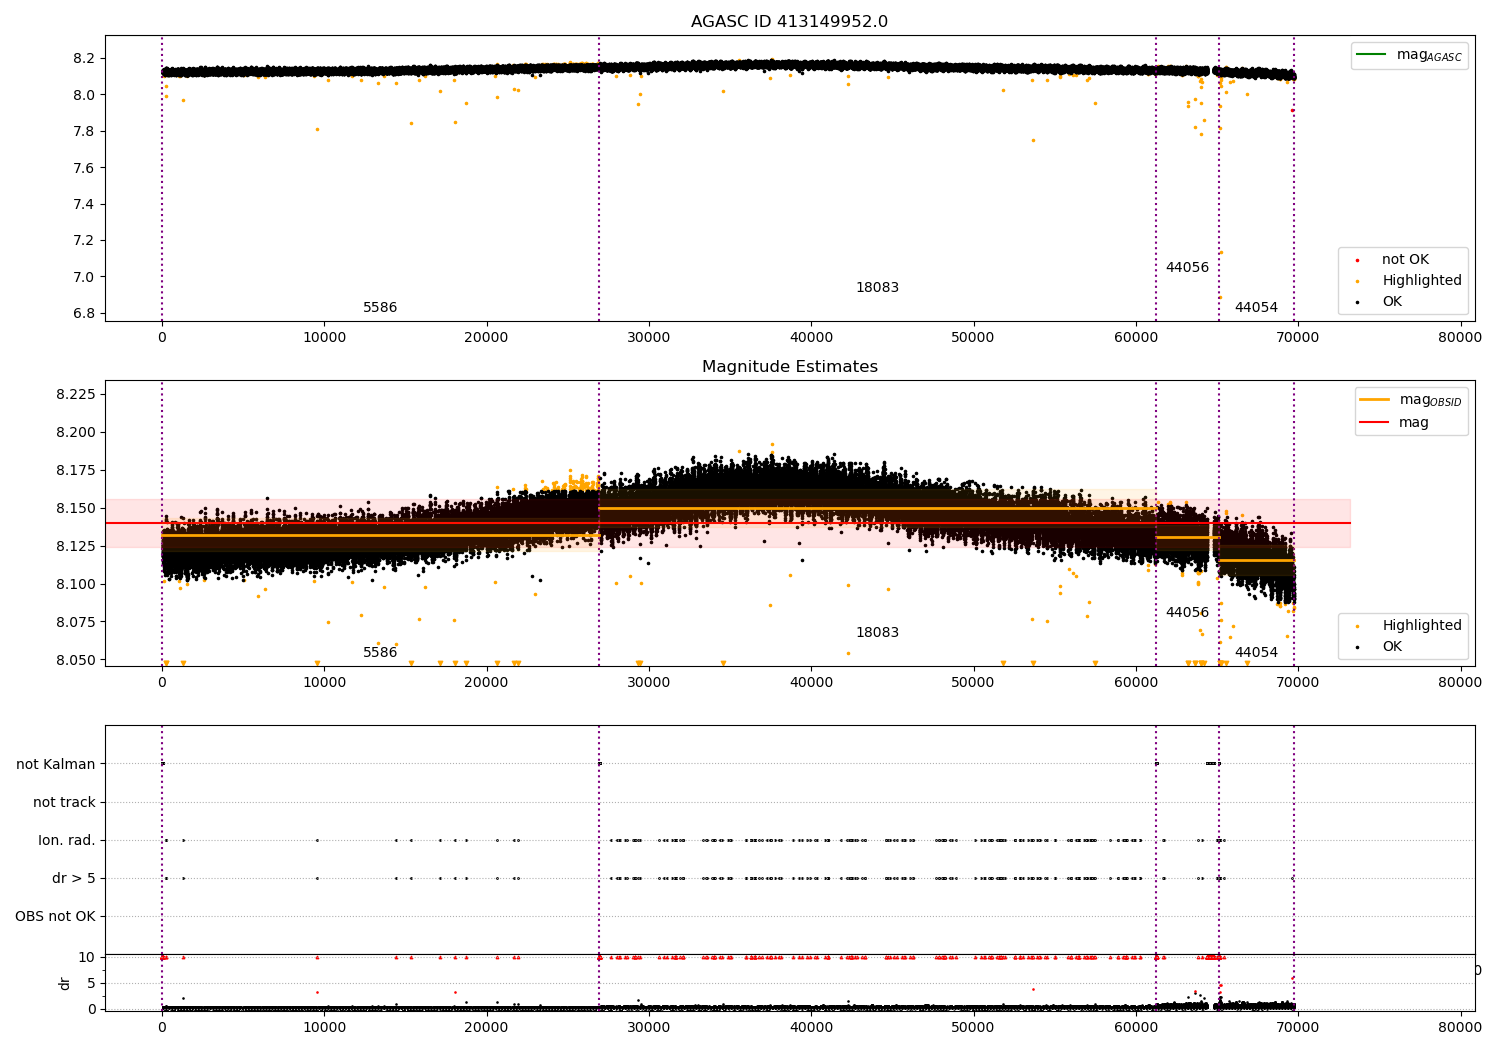Click obsid label "18083" in Magnitude Estimates panel
The width and height of the screenshot is (1500, 1050).
(x=877, y=633)
